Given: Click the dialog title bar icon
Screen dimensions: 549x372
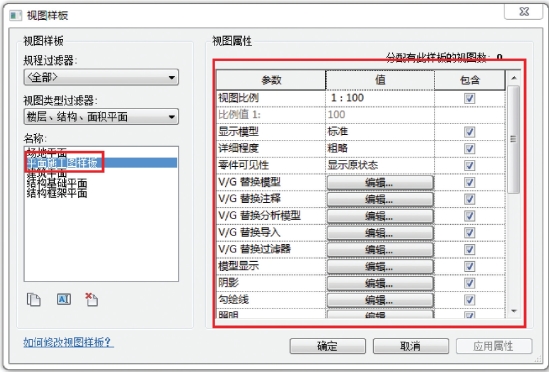Looking at the screenshot, I should 15,15.
